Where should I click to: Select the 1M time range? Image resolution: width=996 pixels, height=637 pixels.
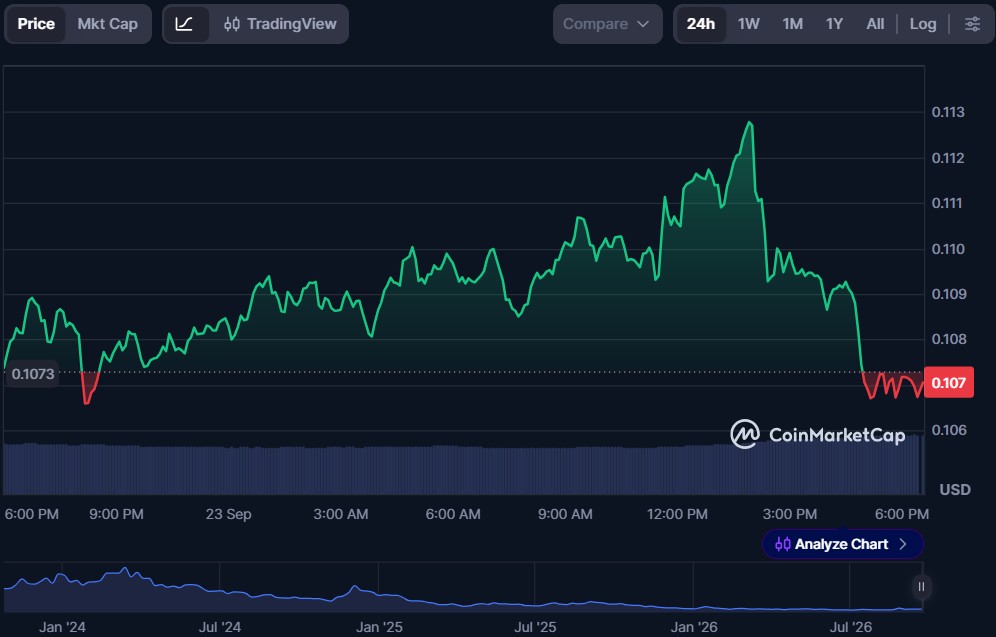click(x=792, y=24)
